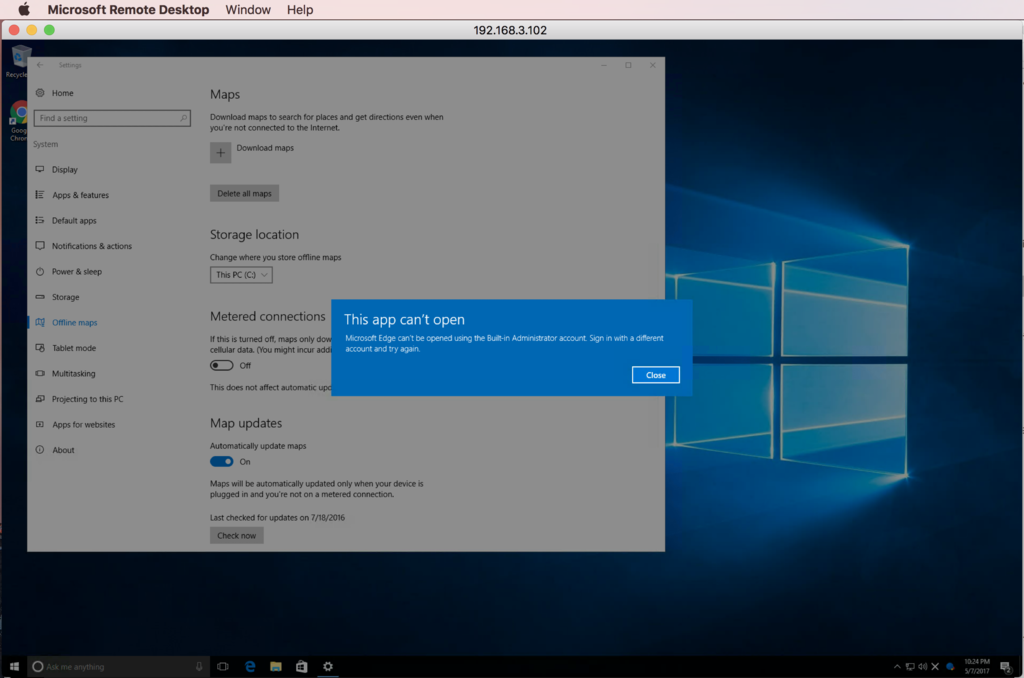Click the search magnifier in Find a setting
The image size is (1024, 678).
coord(184,118)
